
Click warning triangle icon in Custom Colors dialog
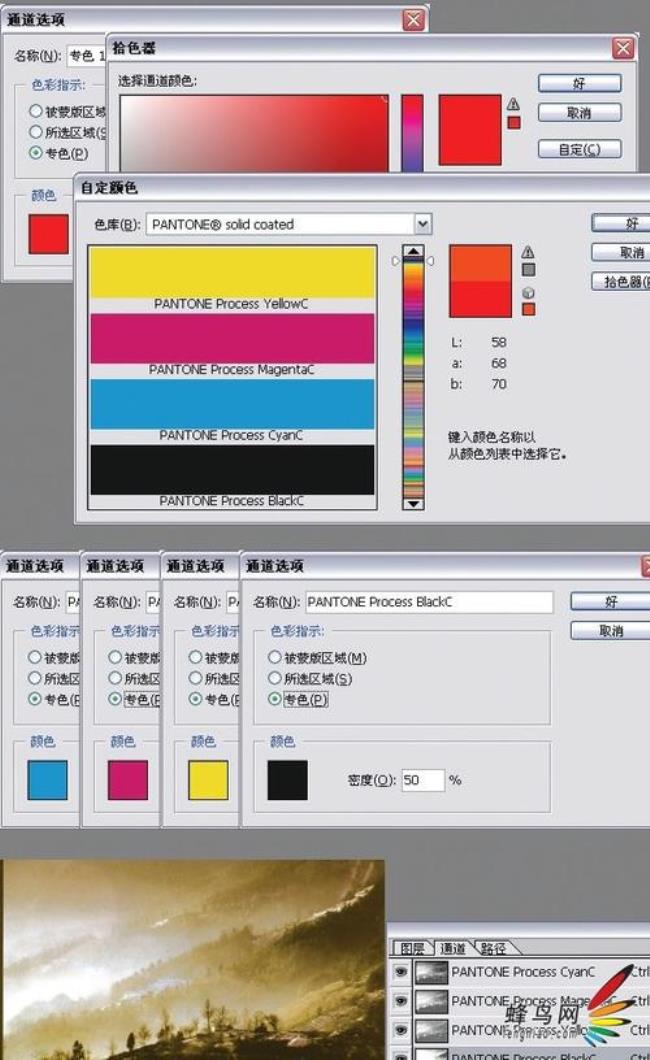click(x=528, y=252)
